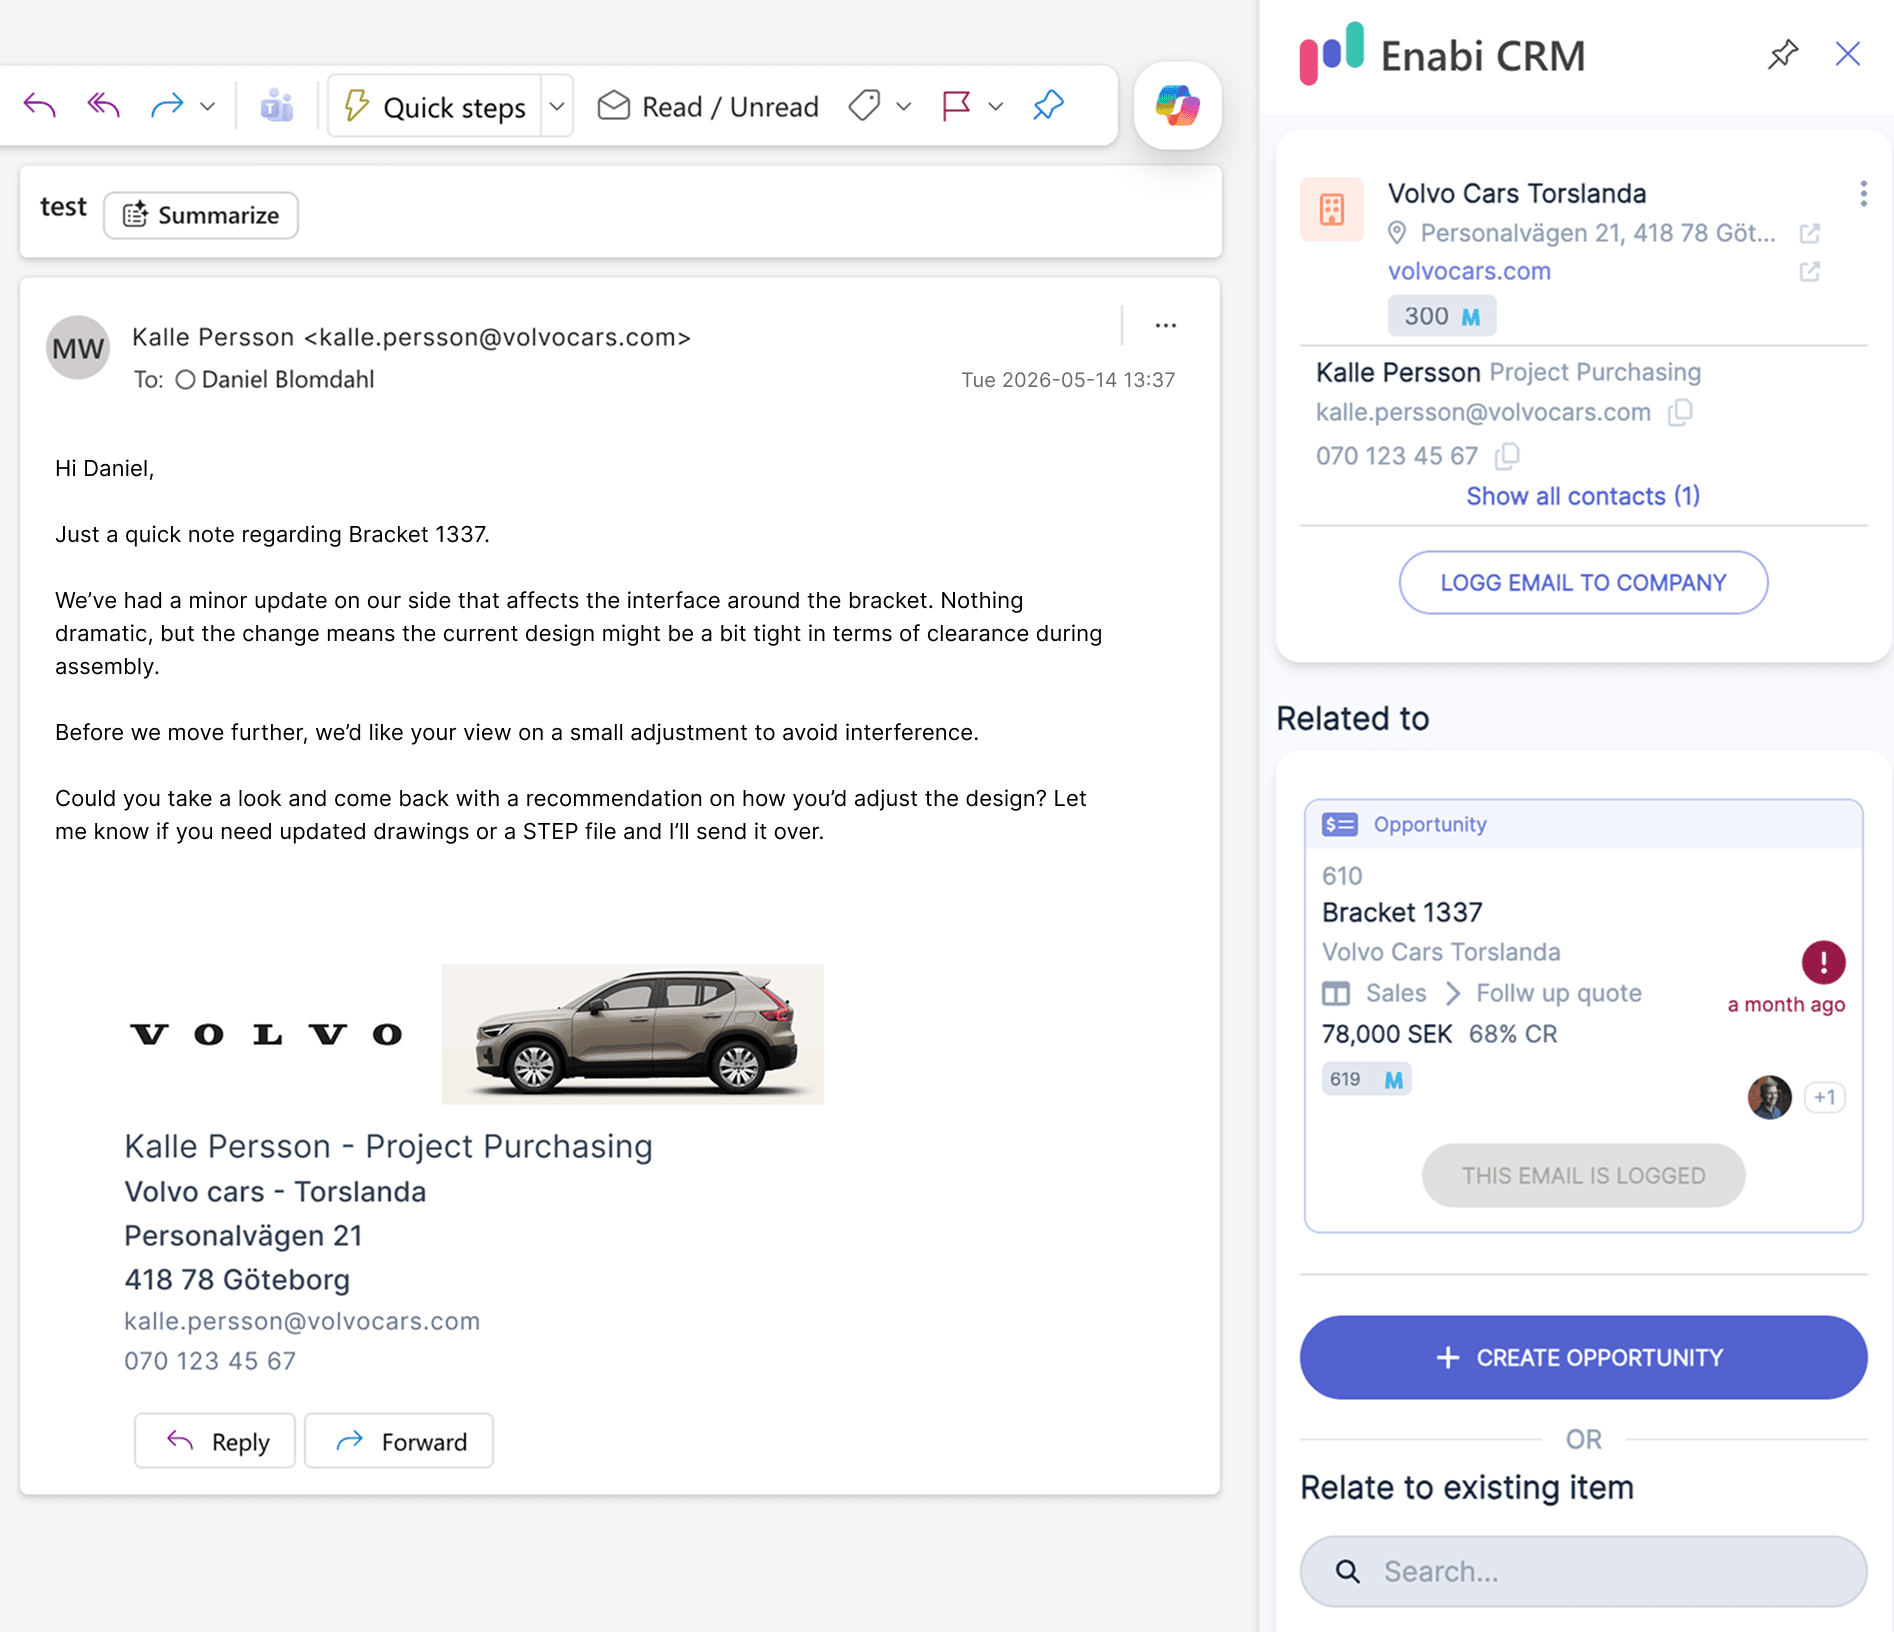Click the MW sender avatar

(x=78, y=348)
